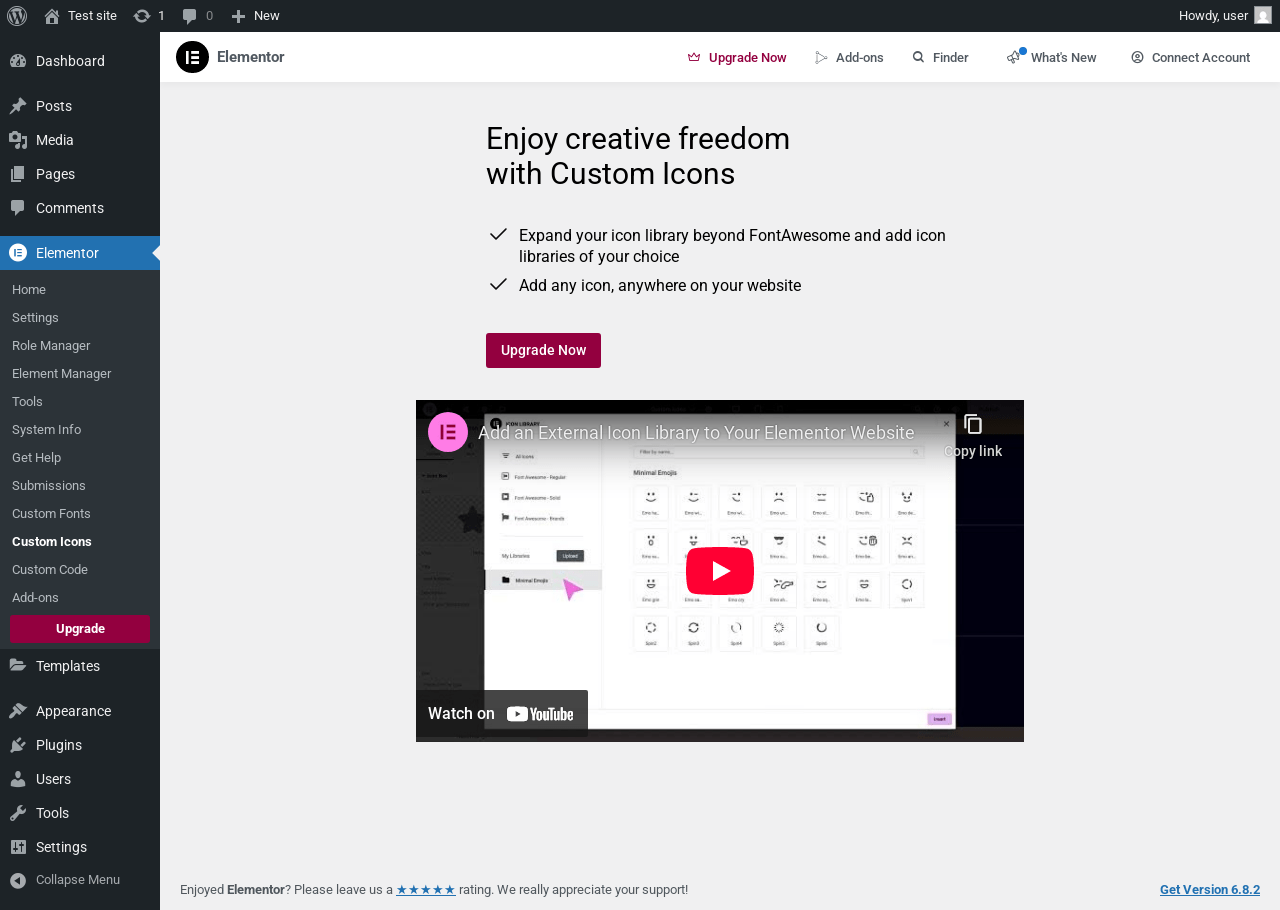1280x910 pixels.
Task: Click the Users person icon
Action: tap(18, 779)
